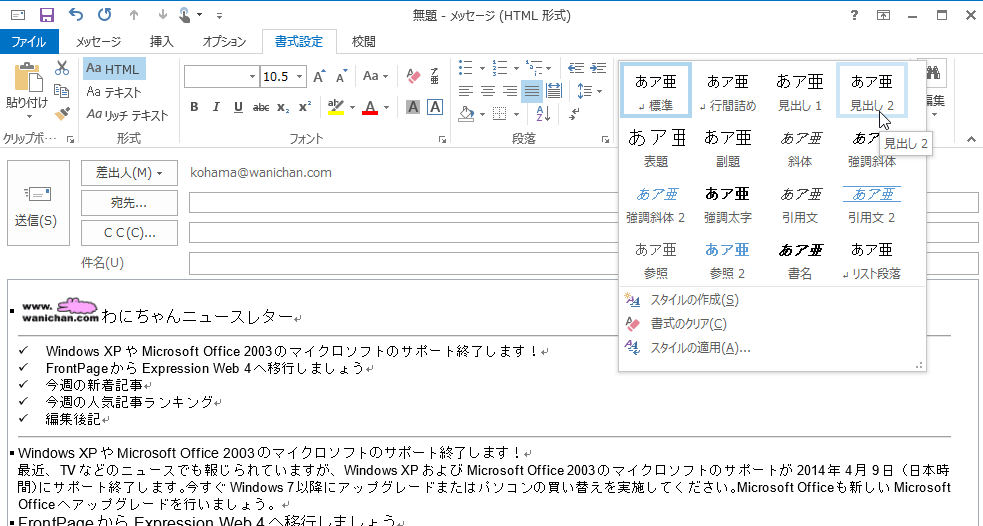Viewport: 983px width, 526px height.
Task: Click the Sort A-Z icon
Action: tap(543, 113)
